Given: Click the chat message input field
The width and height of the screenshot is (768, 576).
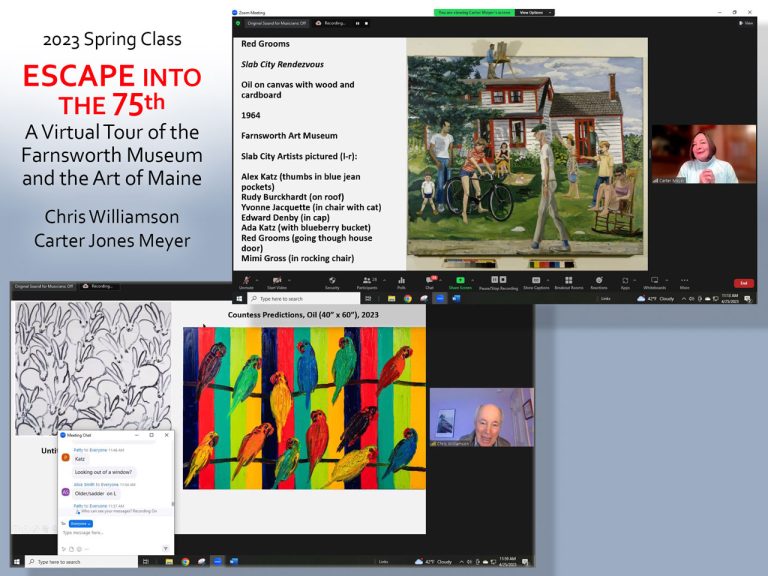Looking at the screenshot, I should pyautogui.click(x=116, y=533).
